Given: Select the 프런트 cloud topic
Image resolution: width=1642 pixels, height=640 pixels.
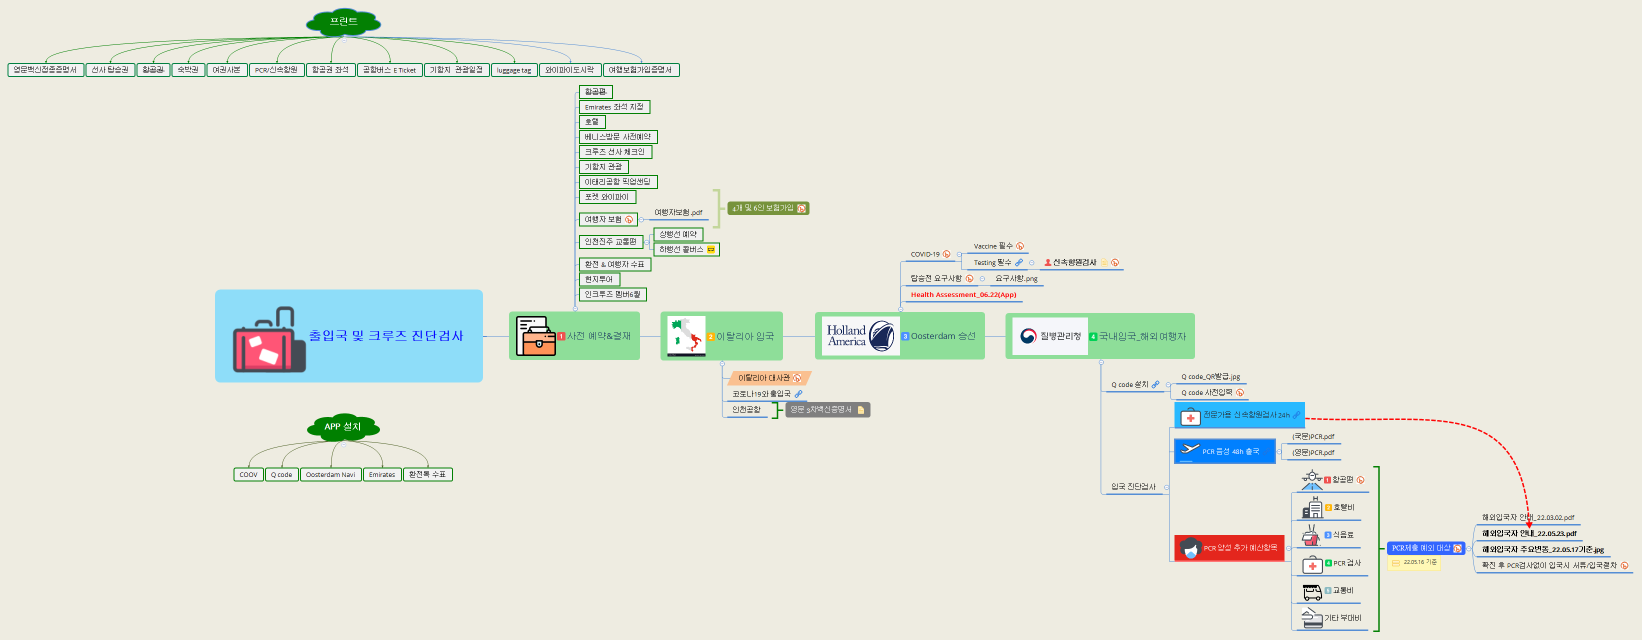Looking at the screenshot, I should pos(343,21).
